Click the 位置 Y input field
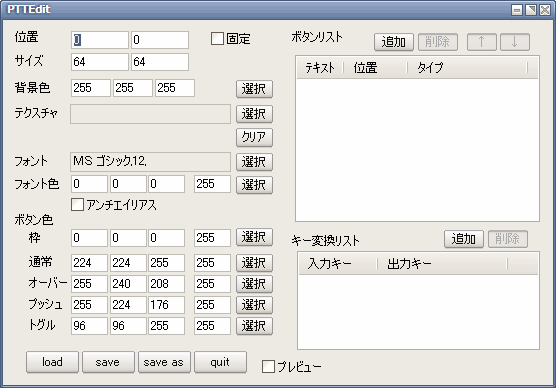 click(160, 40)
